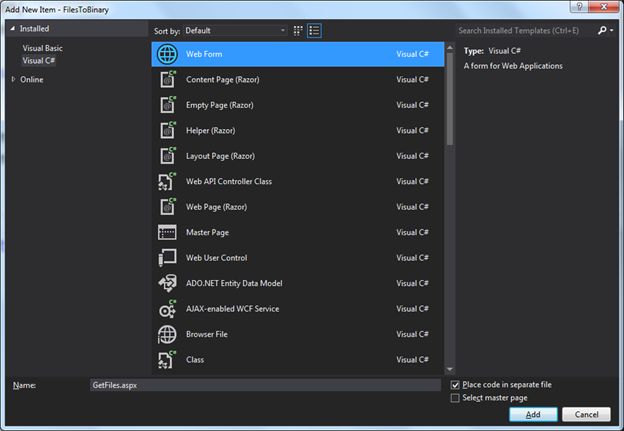Select the Online tree item
Image resolution: width=624 pixels, height=431 pixels.
click(x=32, y=80)
